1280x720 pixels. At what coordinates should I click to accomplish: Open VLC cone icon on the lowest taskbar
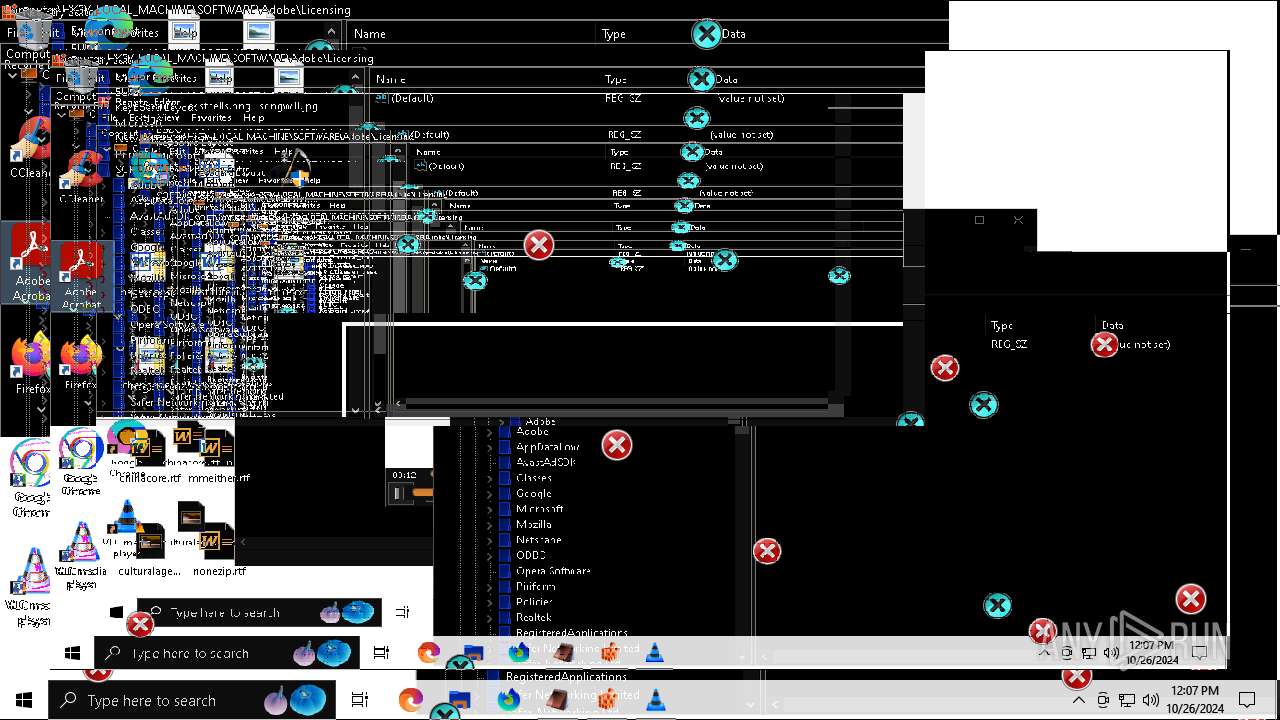click(x=655, y=699)
